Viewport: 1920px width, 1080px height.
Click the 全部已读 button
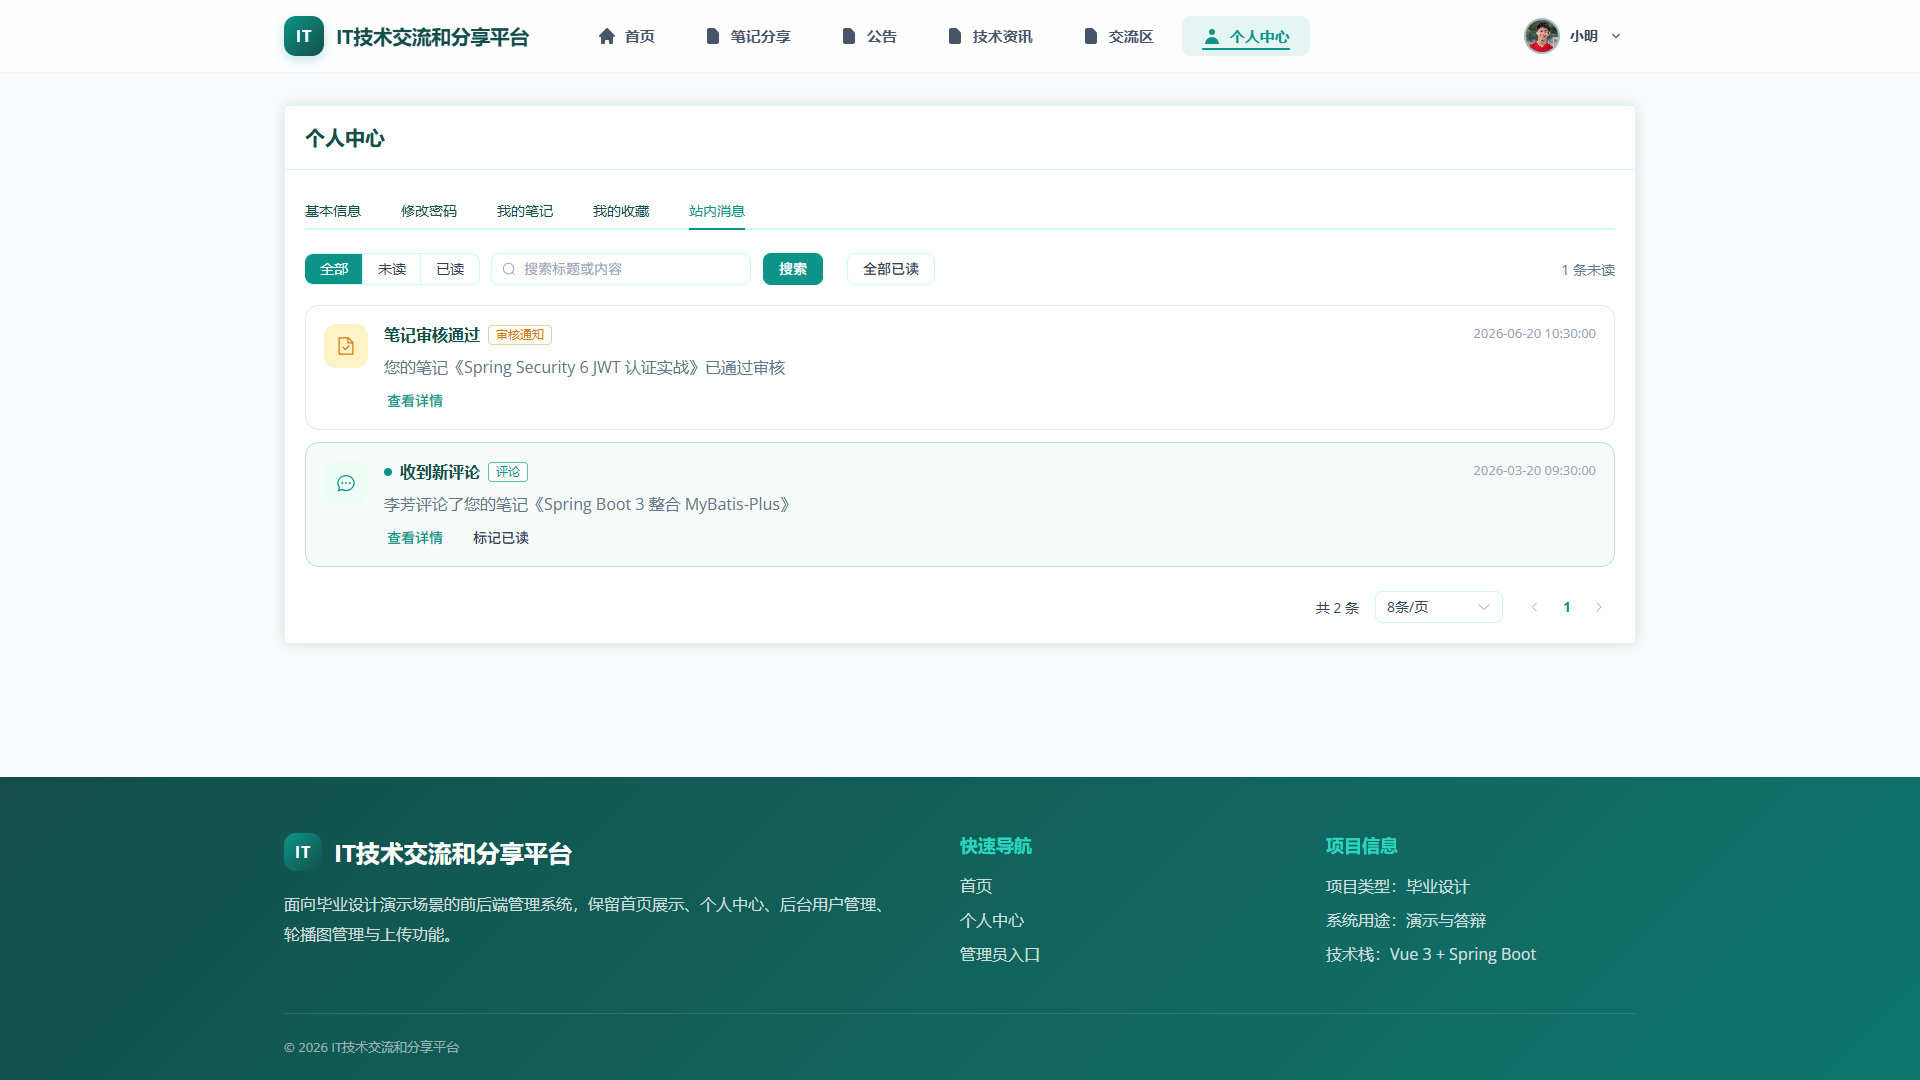coord(891,269)
